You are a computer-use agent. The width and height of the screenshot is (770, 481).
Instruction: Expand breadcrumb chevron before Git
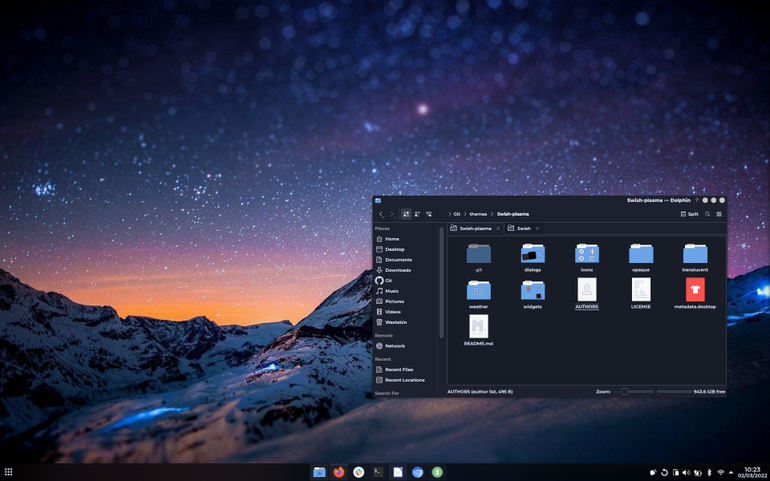[x=449, y=214]
